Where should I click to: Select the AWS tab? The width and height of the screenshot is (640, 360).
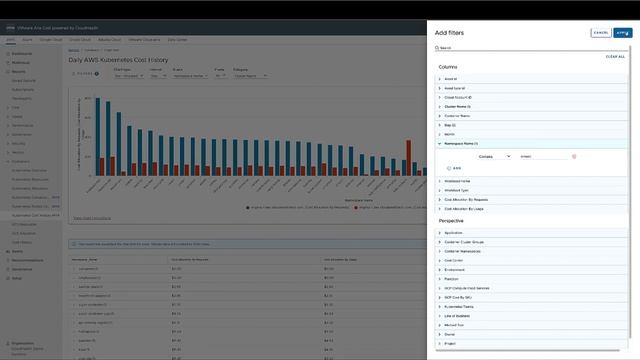[11, 40]
